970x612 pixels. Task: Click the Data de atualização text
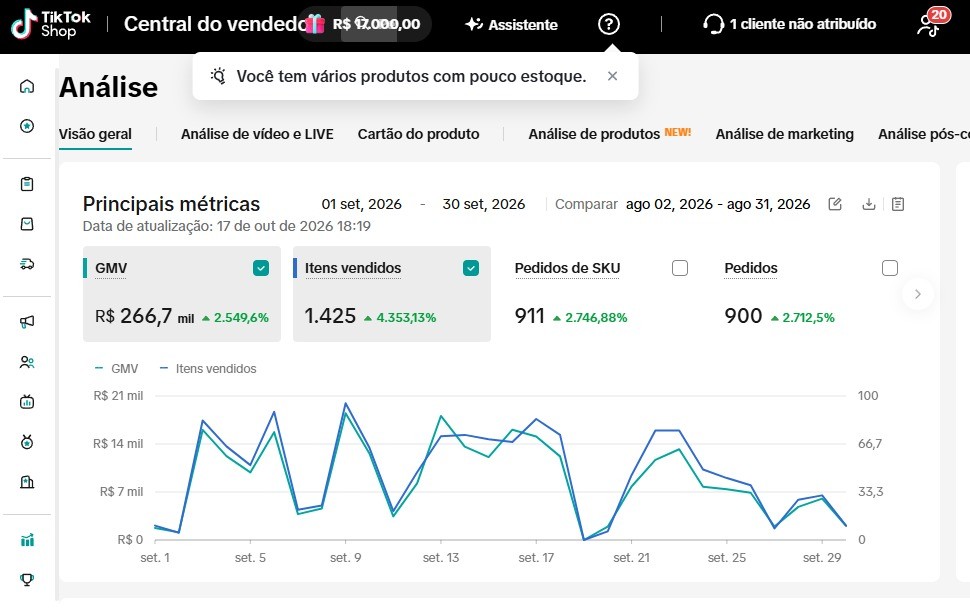226,226
